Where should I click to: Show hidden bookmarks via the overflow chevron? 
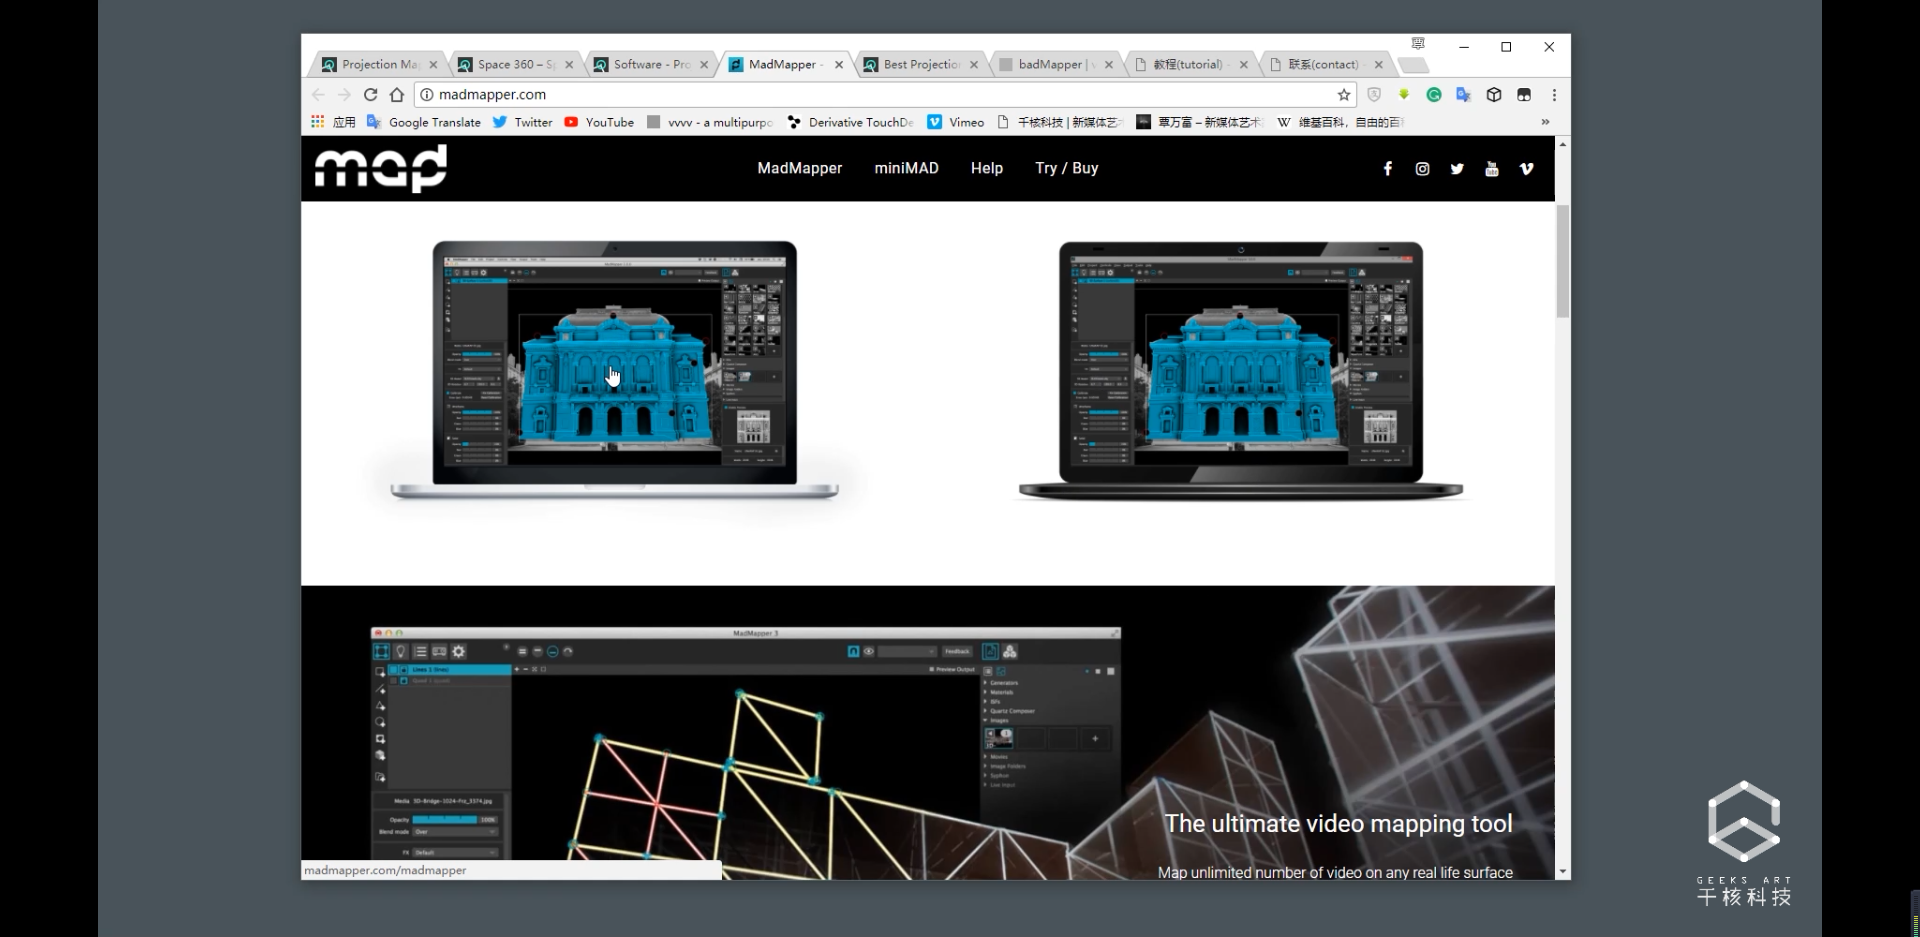[x=1545, y=122]
